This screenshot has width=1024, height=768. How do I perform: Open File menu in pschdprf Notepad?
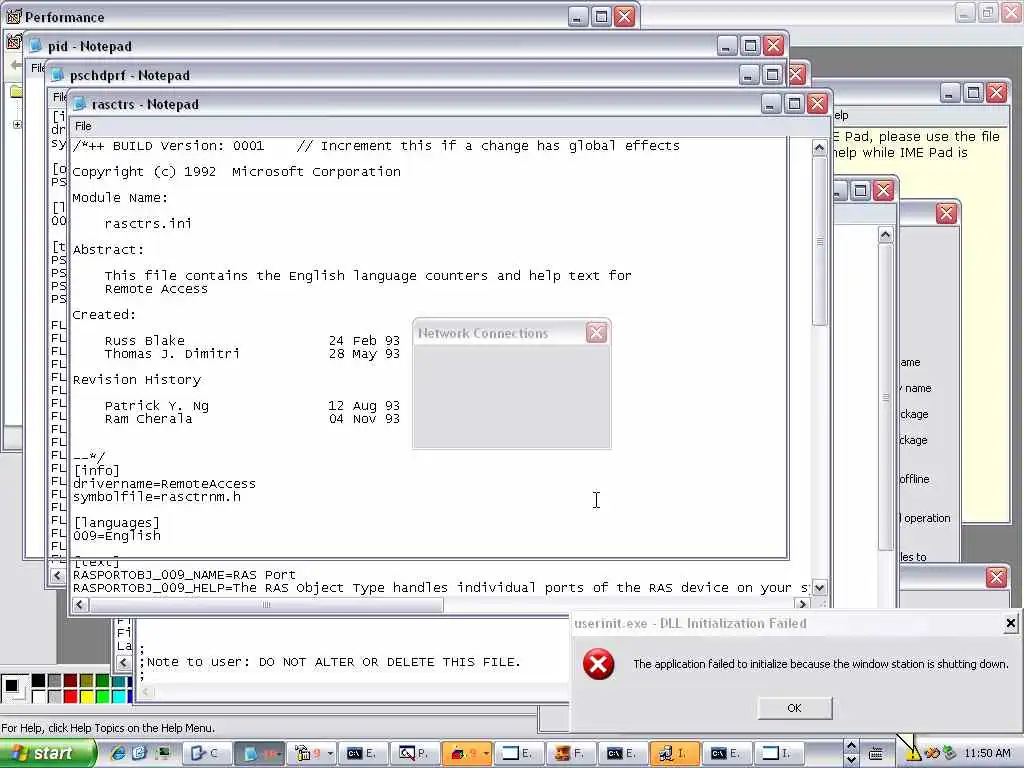pyautogui.click(x=59, y=97)
